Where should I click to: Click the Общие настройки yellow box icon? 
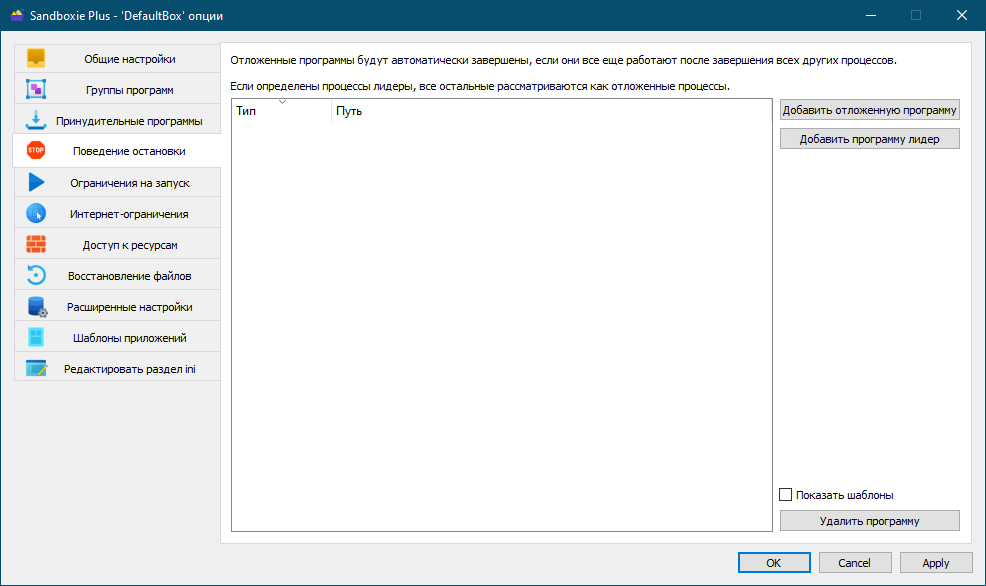tap(36, 58)
